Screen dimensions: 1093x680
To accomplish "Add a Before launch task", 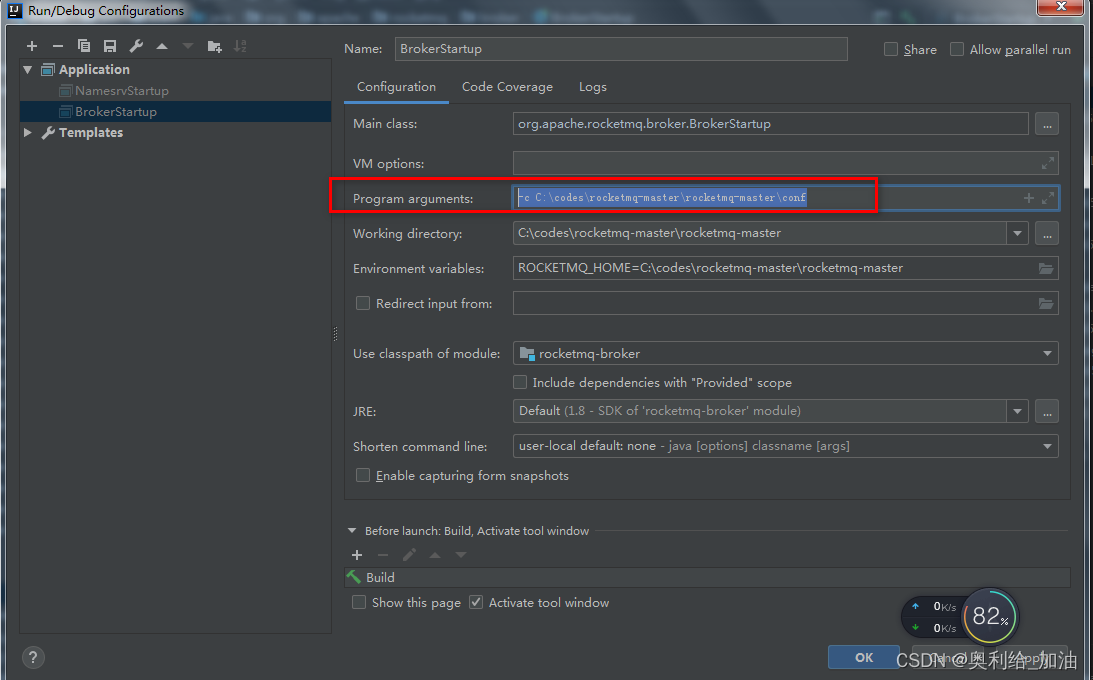I will (357, 555).
